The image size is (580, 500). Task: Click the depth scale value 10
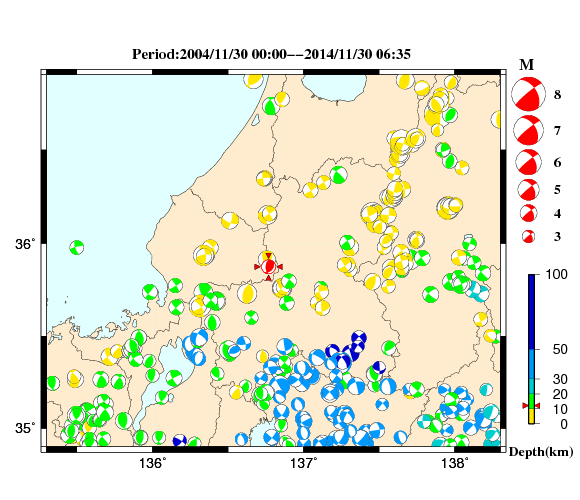coord(560,409)
